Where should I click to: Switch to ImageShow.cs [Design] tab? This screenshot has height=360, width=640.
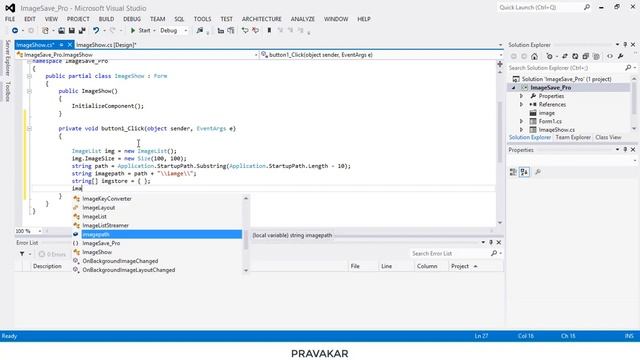(x=106, y=45)
